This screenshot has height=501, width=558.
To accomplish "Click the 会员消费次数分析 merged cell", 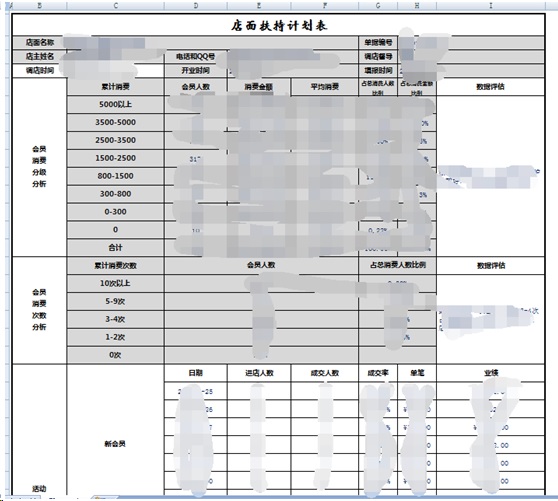I will click(x=39, y=310).
